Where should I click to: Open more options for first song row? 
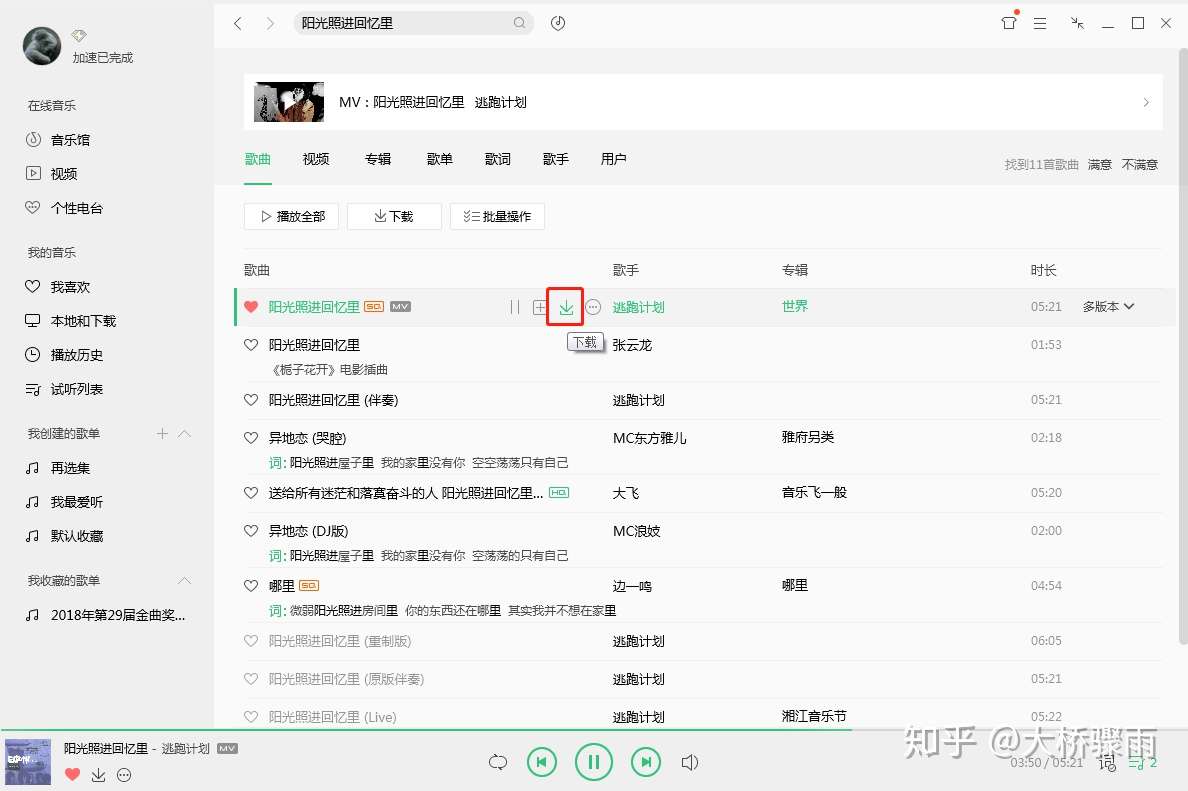(593, 307)
